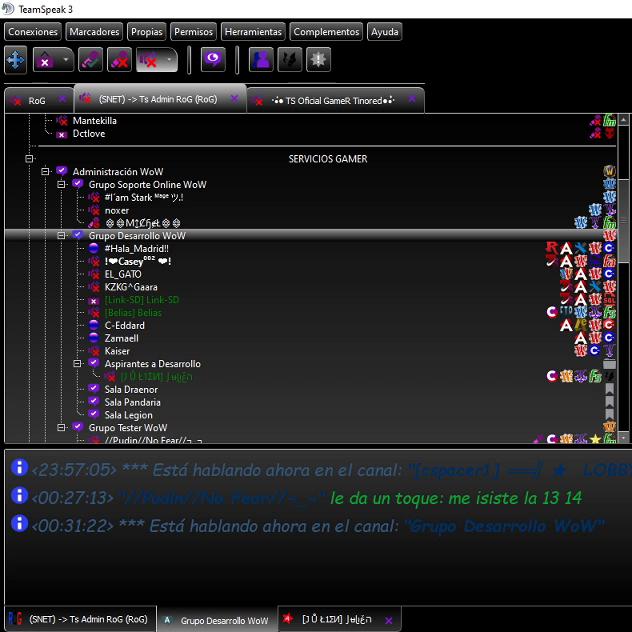
Task: Close the Julien private chat tab
Action: pyautogui.click(x=389, y=621)
